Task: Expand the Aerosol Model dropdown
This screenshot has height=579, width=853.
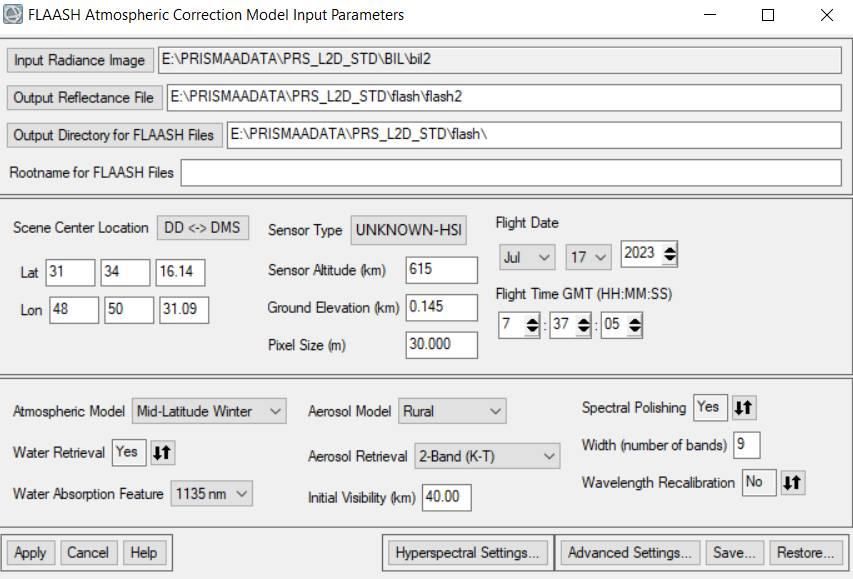Action: [452, 411]
